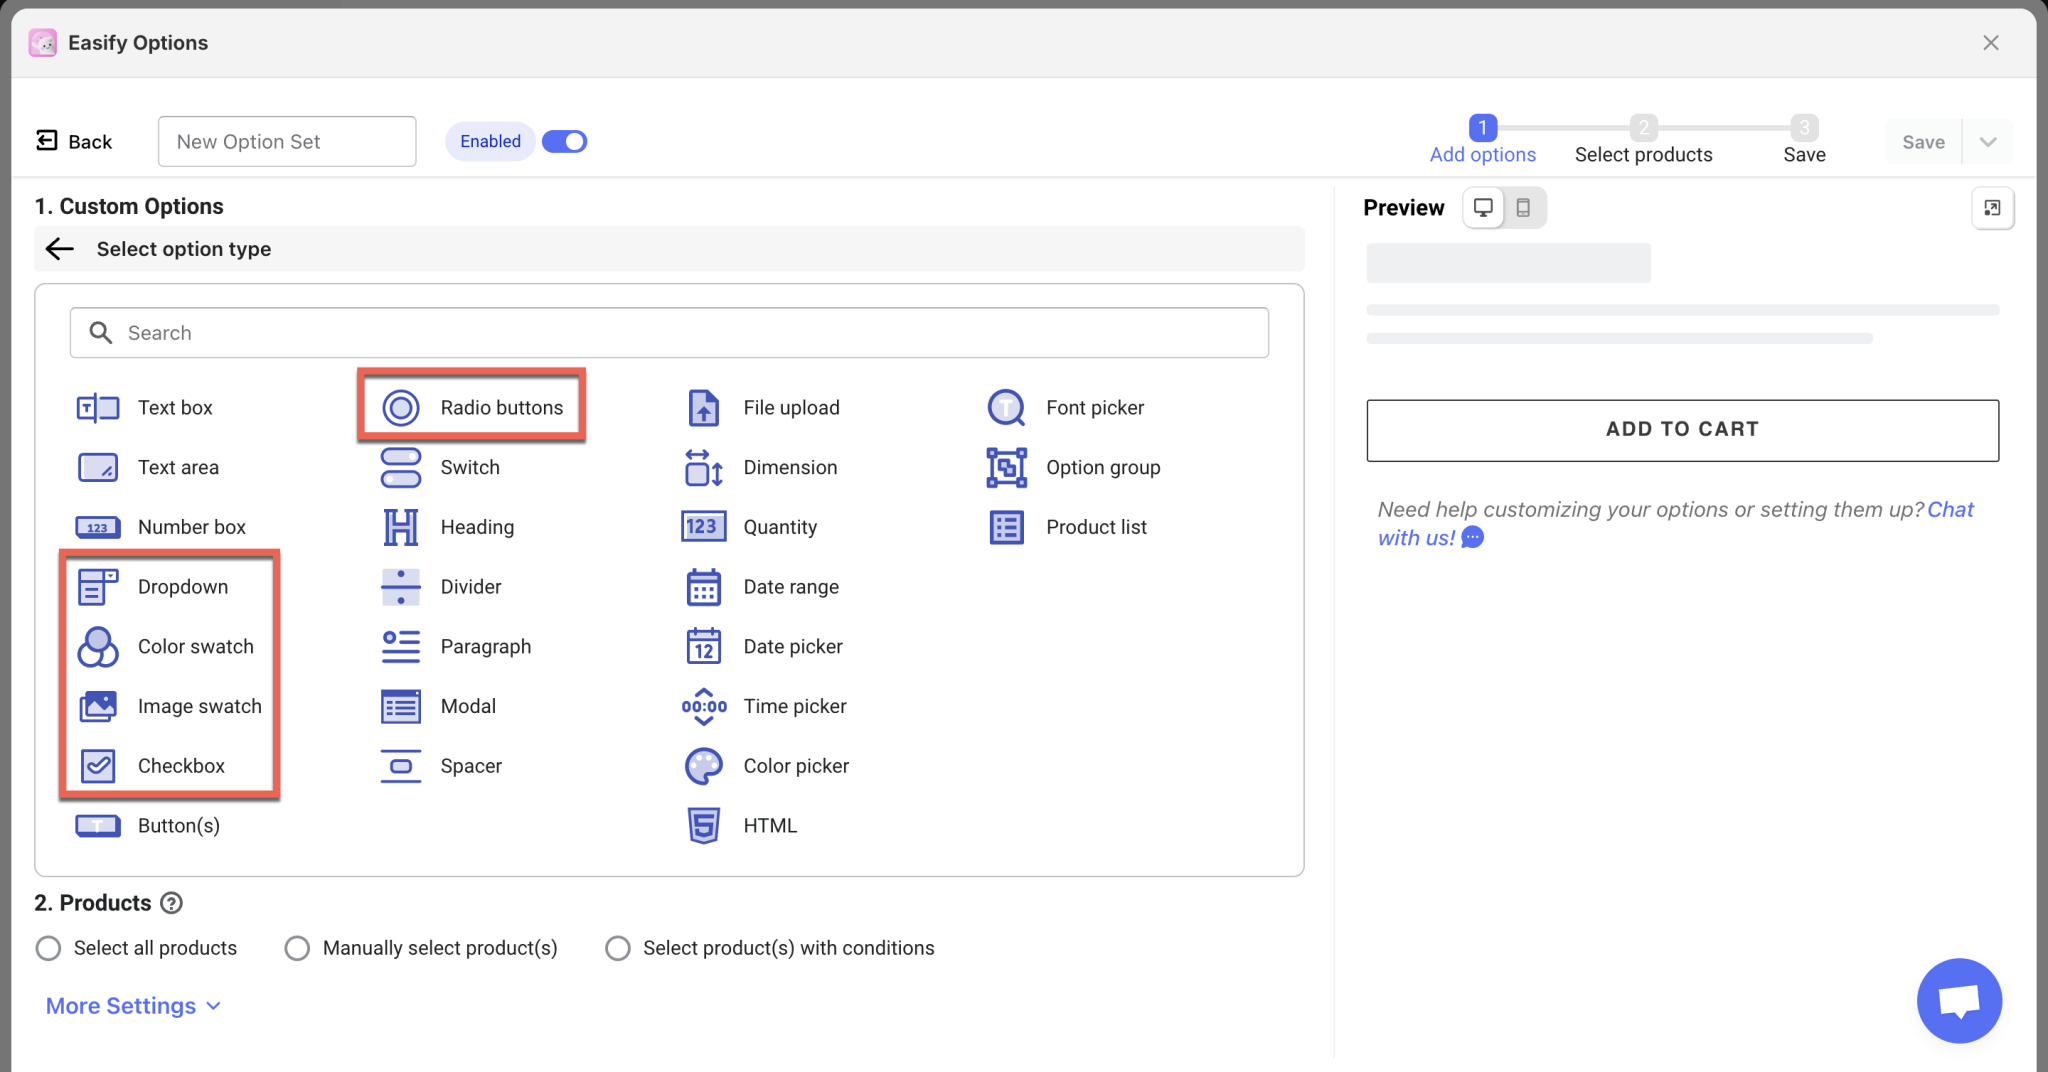This screenshot has height=1072, width=2048.
Task: Click the Back button
Action: point(74,141)
